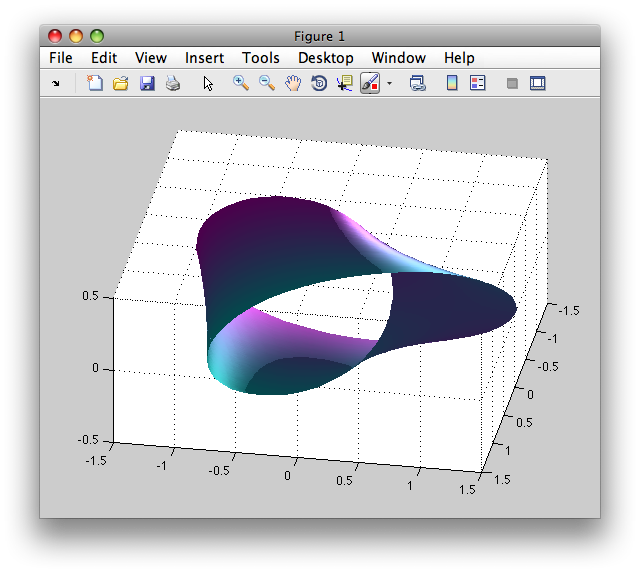Activate the Zoom Out tool
This screenshot has width=640, height=573.
coord(267,83)
